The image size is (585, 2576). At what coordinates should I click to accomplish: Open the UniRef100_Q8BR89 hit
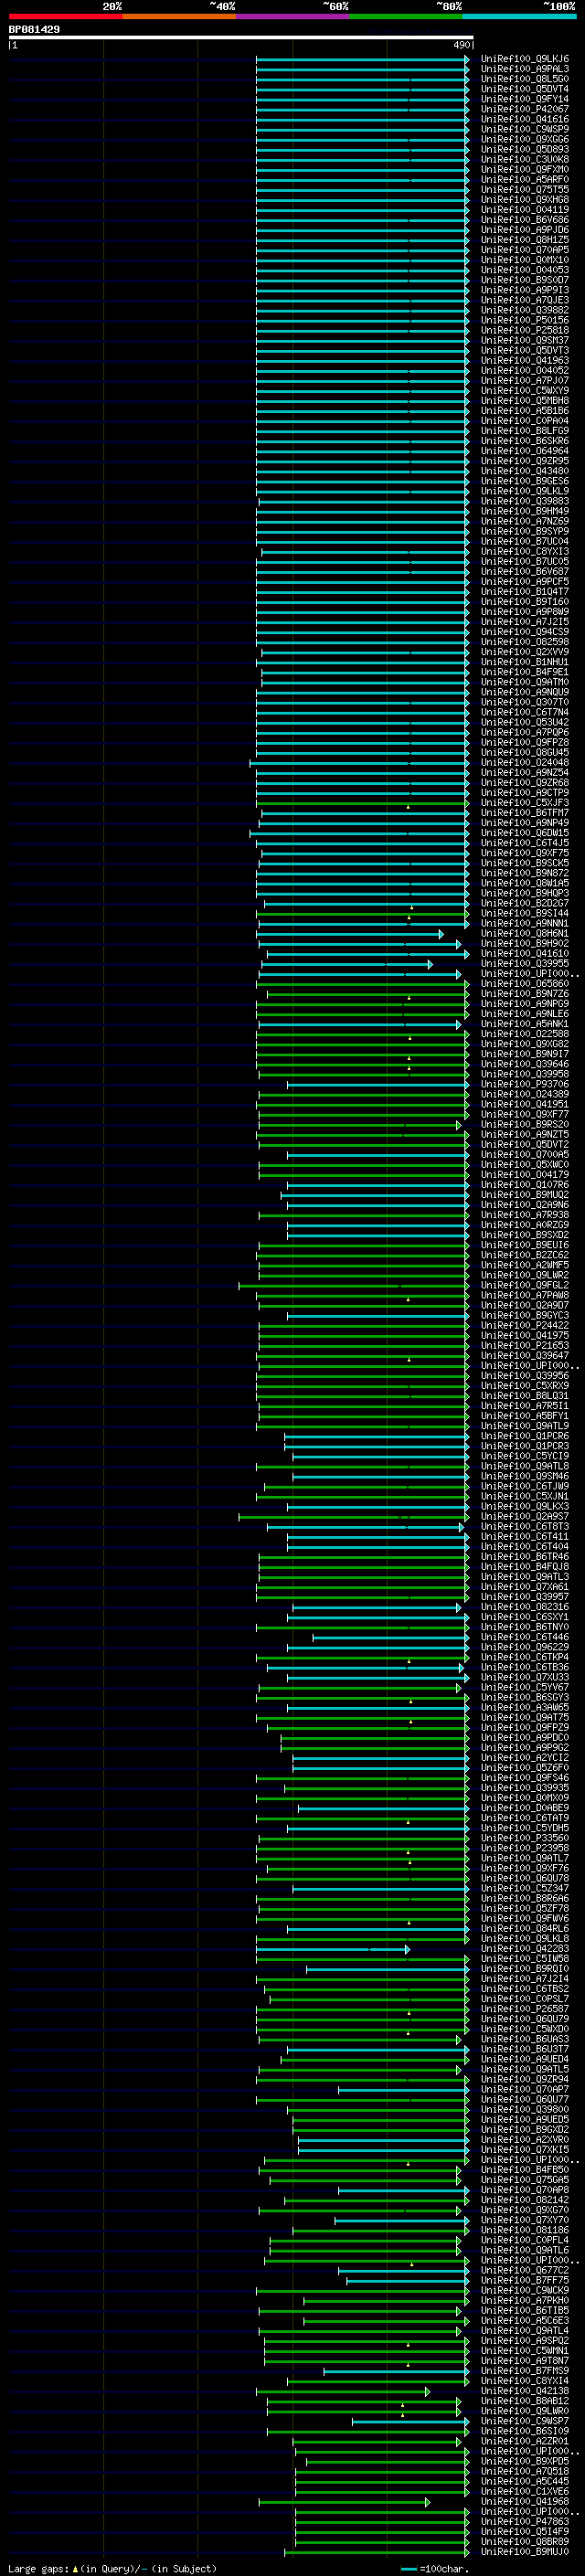[x=524, y=2541]
